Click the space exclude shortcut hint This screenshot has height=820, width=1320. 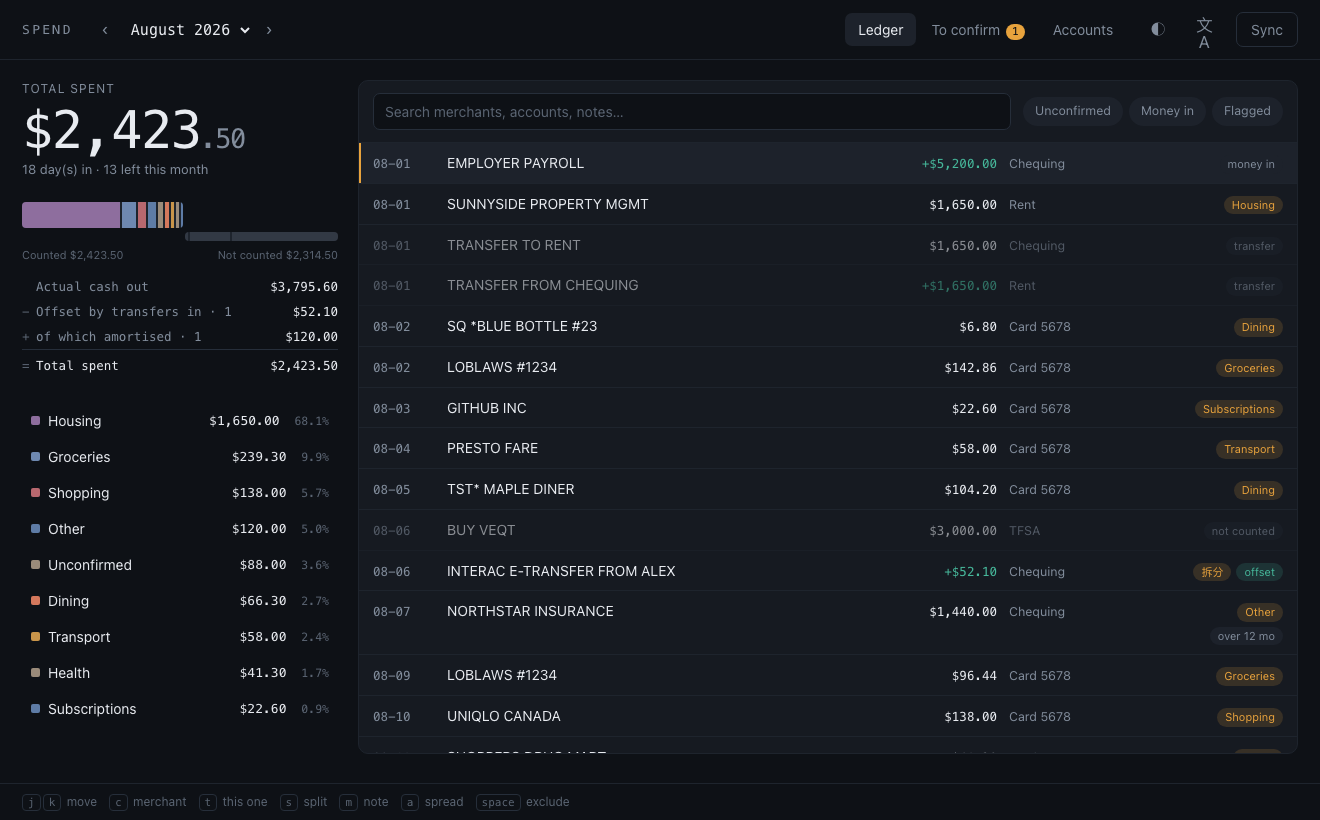pos(523,802)
